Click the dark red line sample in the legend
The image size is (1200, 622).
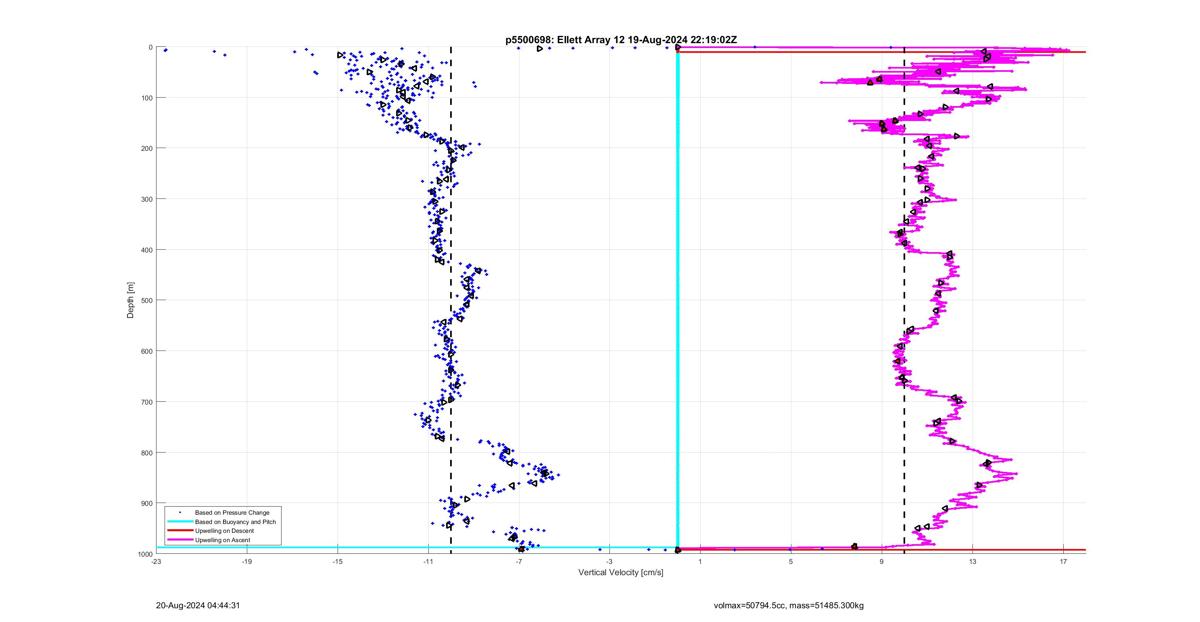[x=179, y=530]
